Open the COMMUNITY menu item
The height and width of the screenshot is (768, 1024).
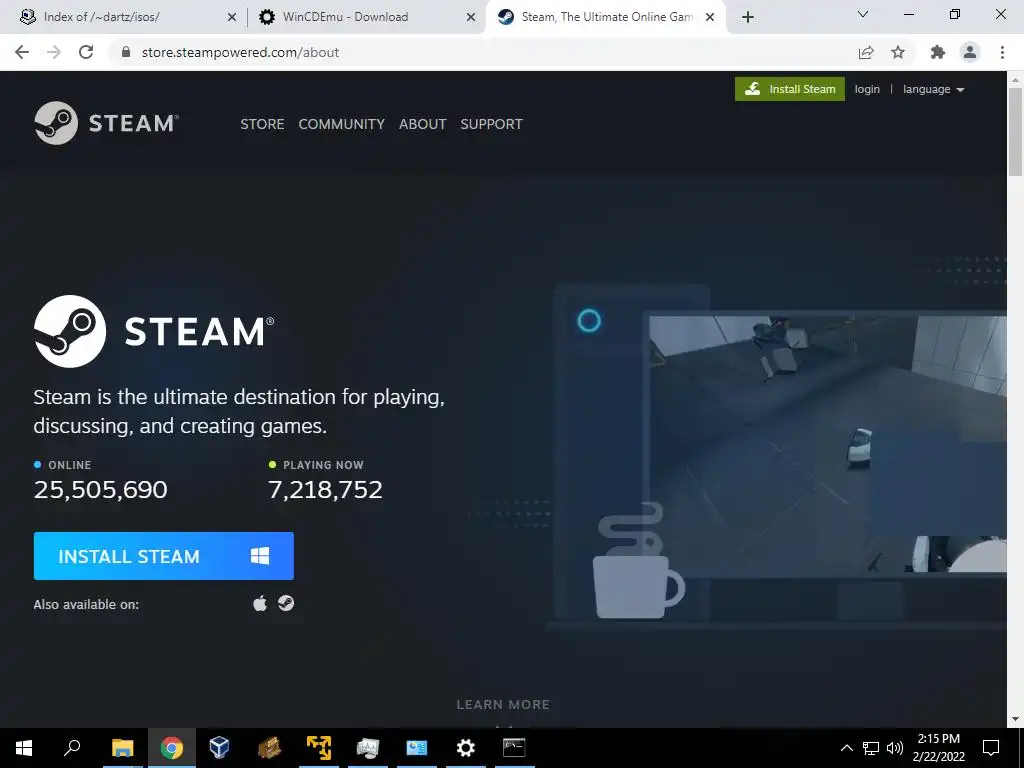[342, 124]
